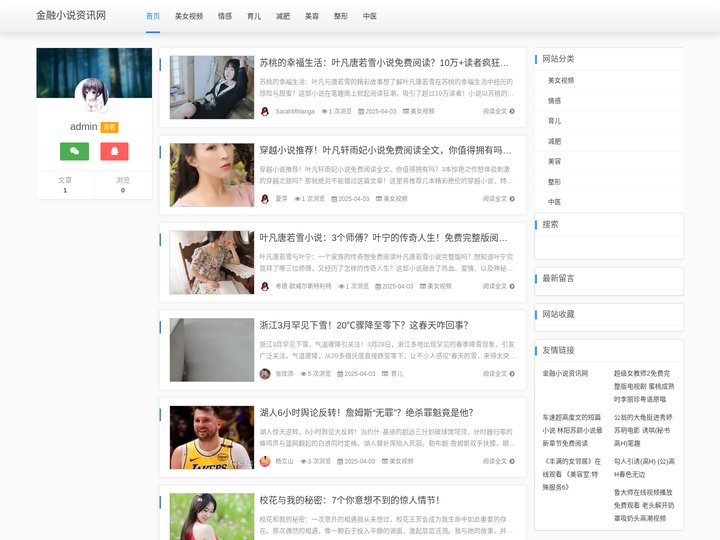The width and height of the screenshot is (720, 540).
Task: Open friend link 《丰满的女邻居》在线观看
Action: pos(572,474)
